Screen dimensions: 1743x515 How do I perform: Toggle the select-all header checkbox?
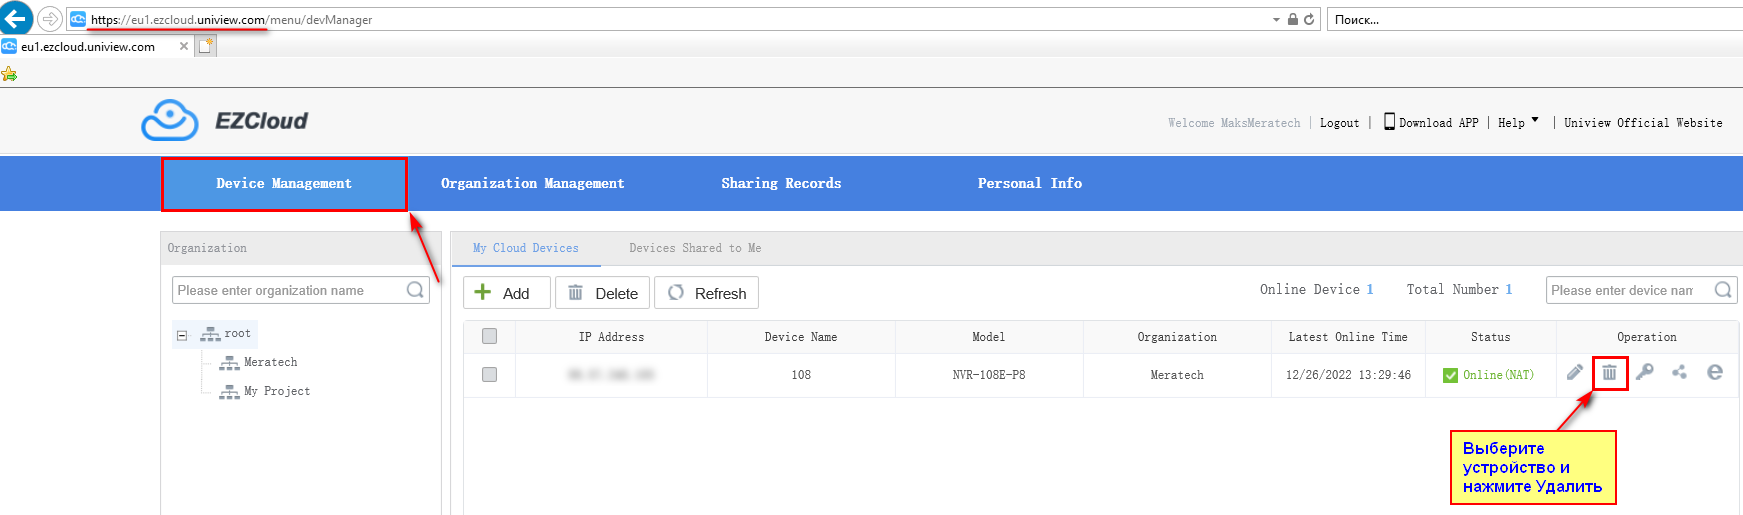point(489,337)
